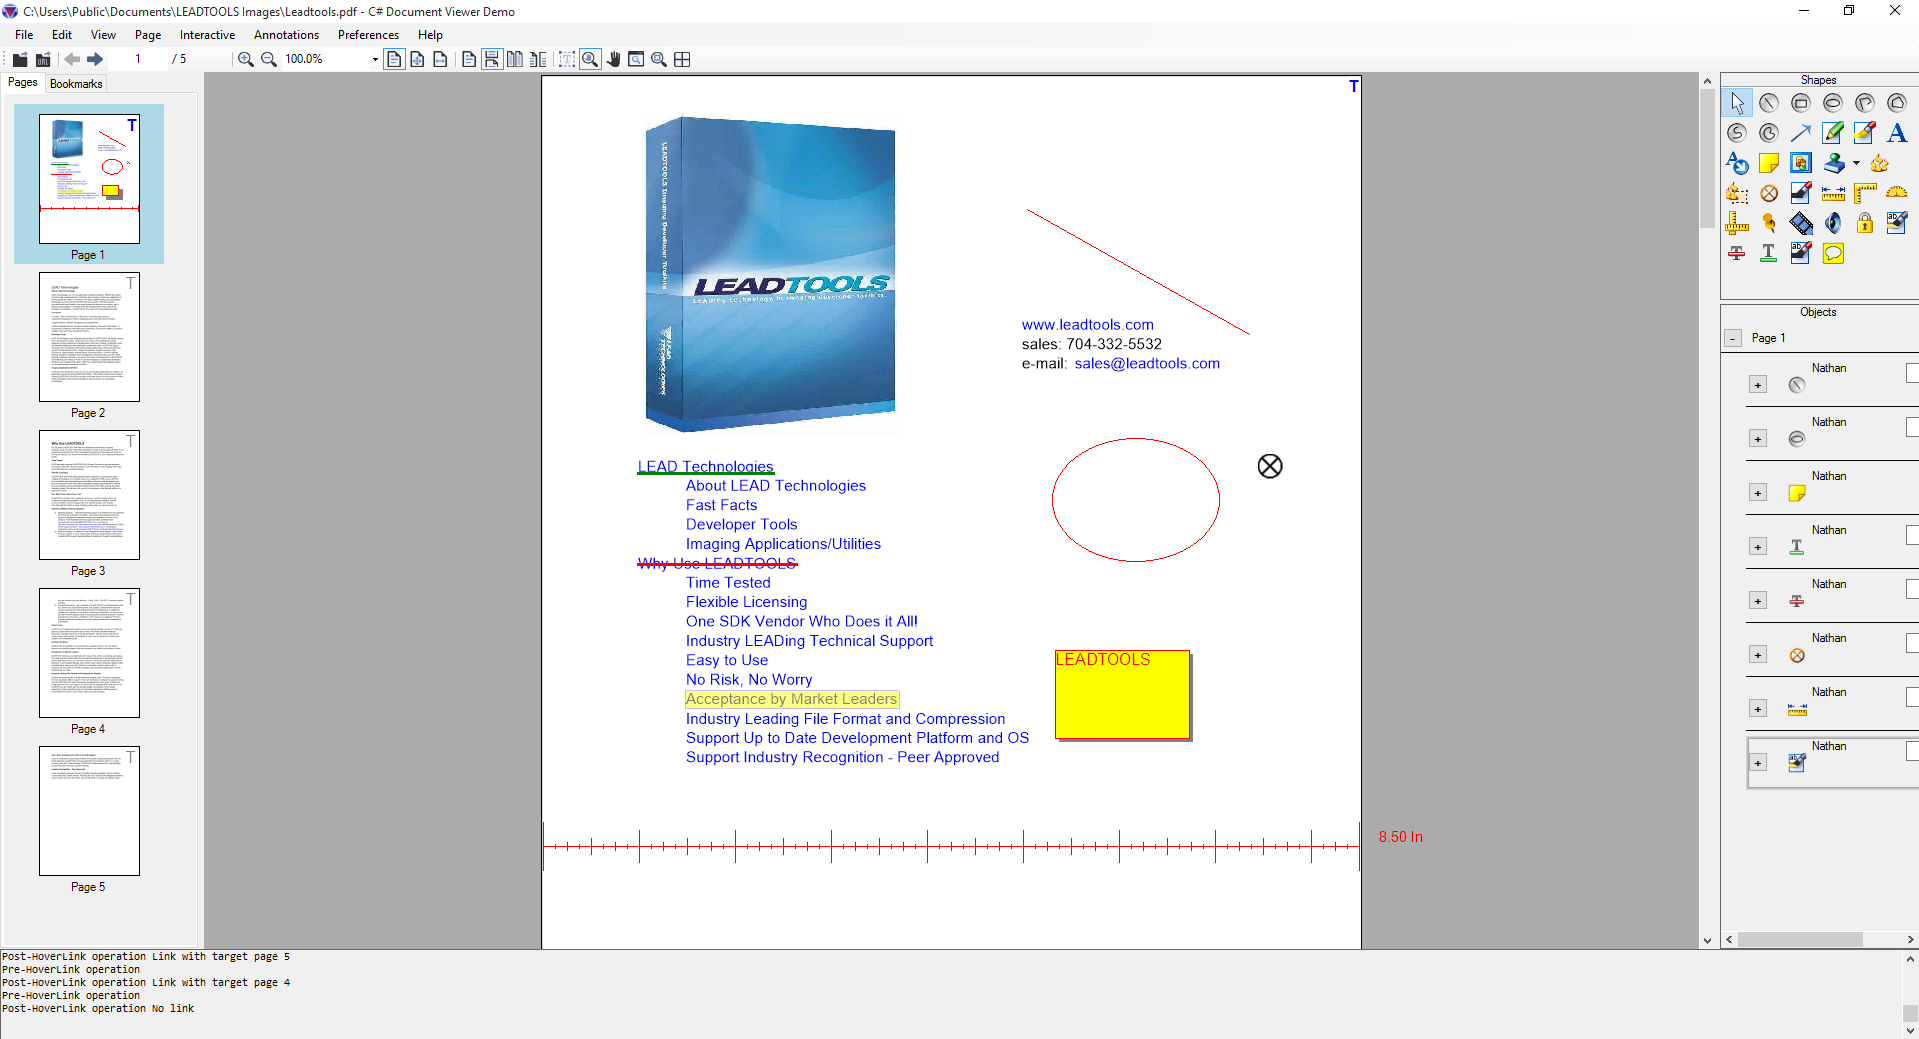Screen dimensions: 1919x1039
Task: Select the ruler measurement tool
Action: [1833, 193]
